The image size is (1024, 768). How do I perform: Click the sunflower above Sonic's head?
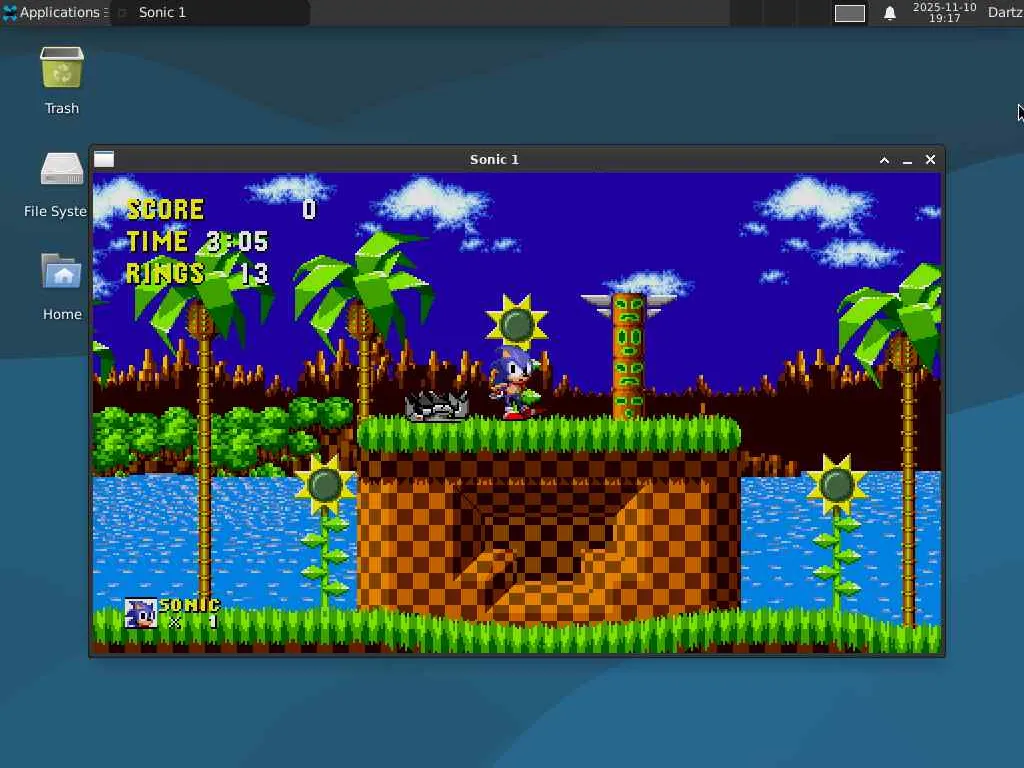point(517,323)
